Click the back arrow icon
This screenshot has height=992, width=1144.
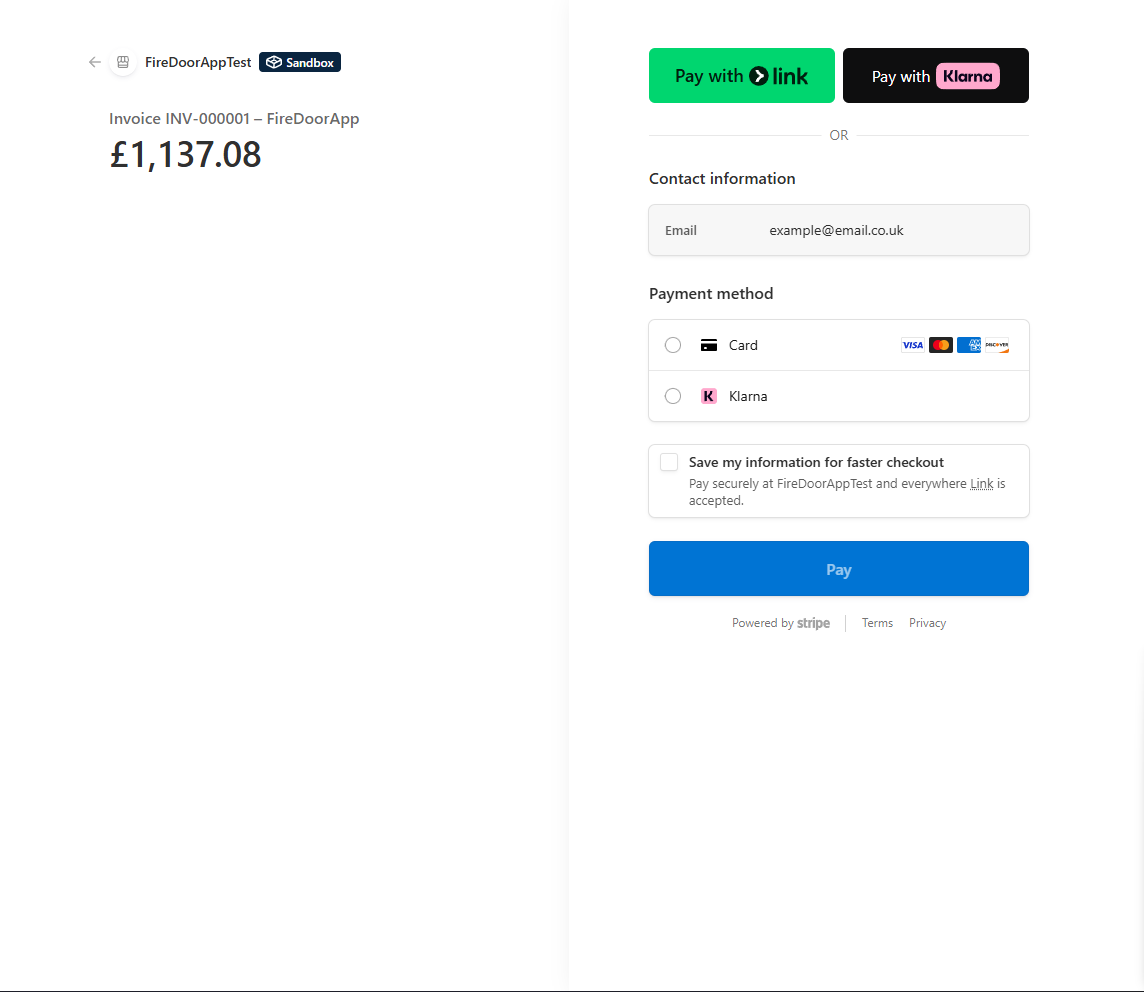tap(93, 62)
